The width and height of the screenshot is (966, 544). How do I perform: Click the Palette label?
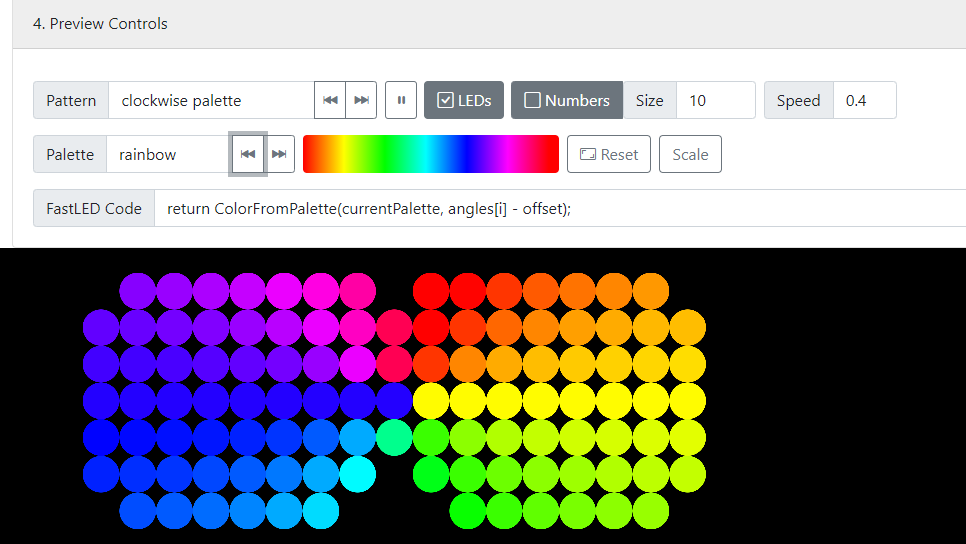click(70, 154)
